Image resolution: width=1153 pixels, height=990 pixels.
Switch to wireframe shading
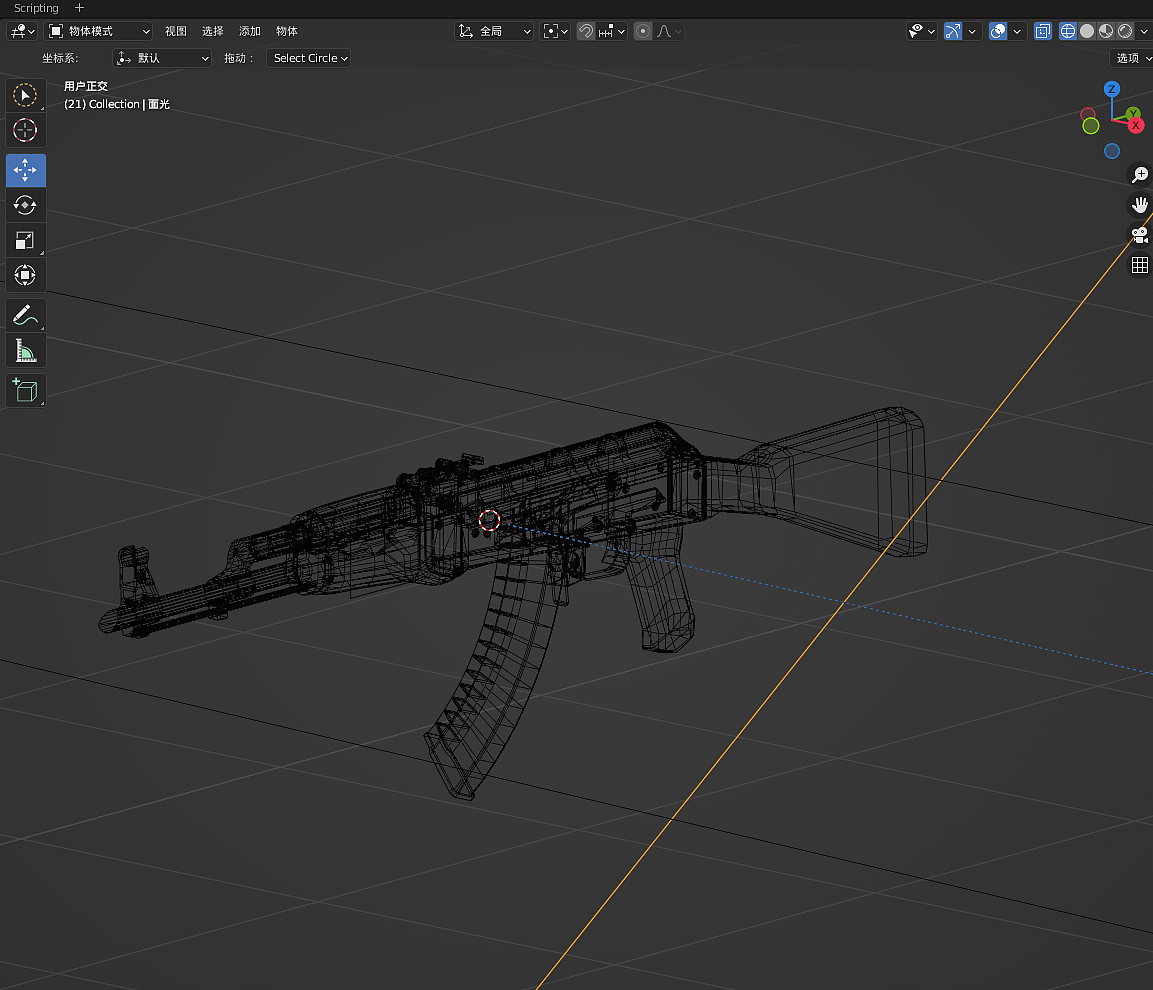pos(1067,31)
